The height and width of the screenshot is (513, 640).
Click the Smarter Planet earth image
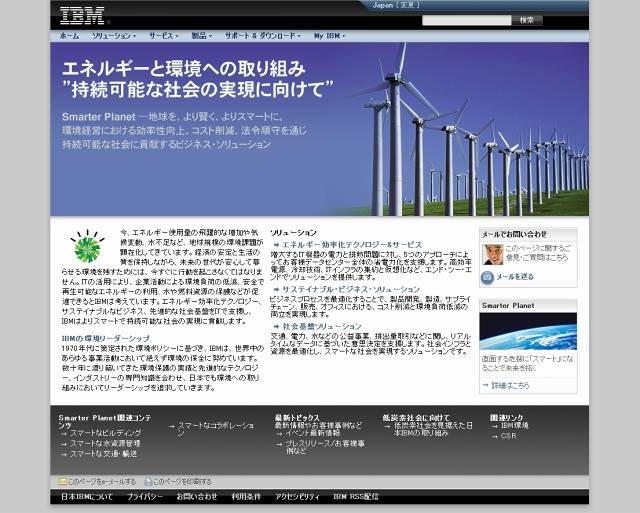click(528, 331)
